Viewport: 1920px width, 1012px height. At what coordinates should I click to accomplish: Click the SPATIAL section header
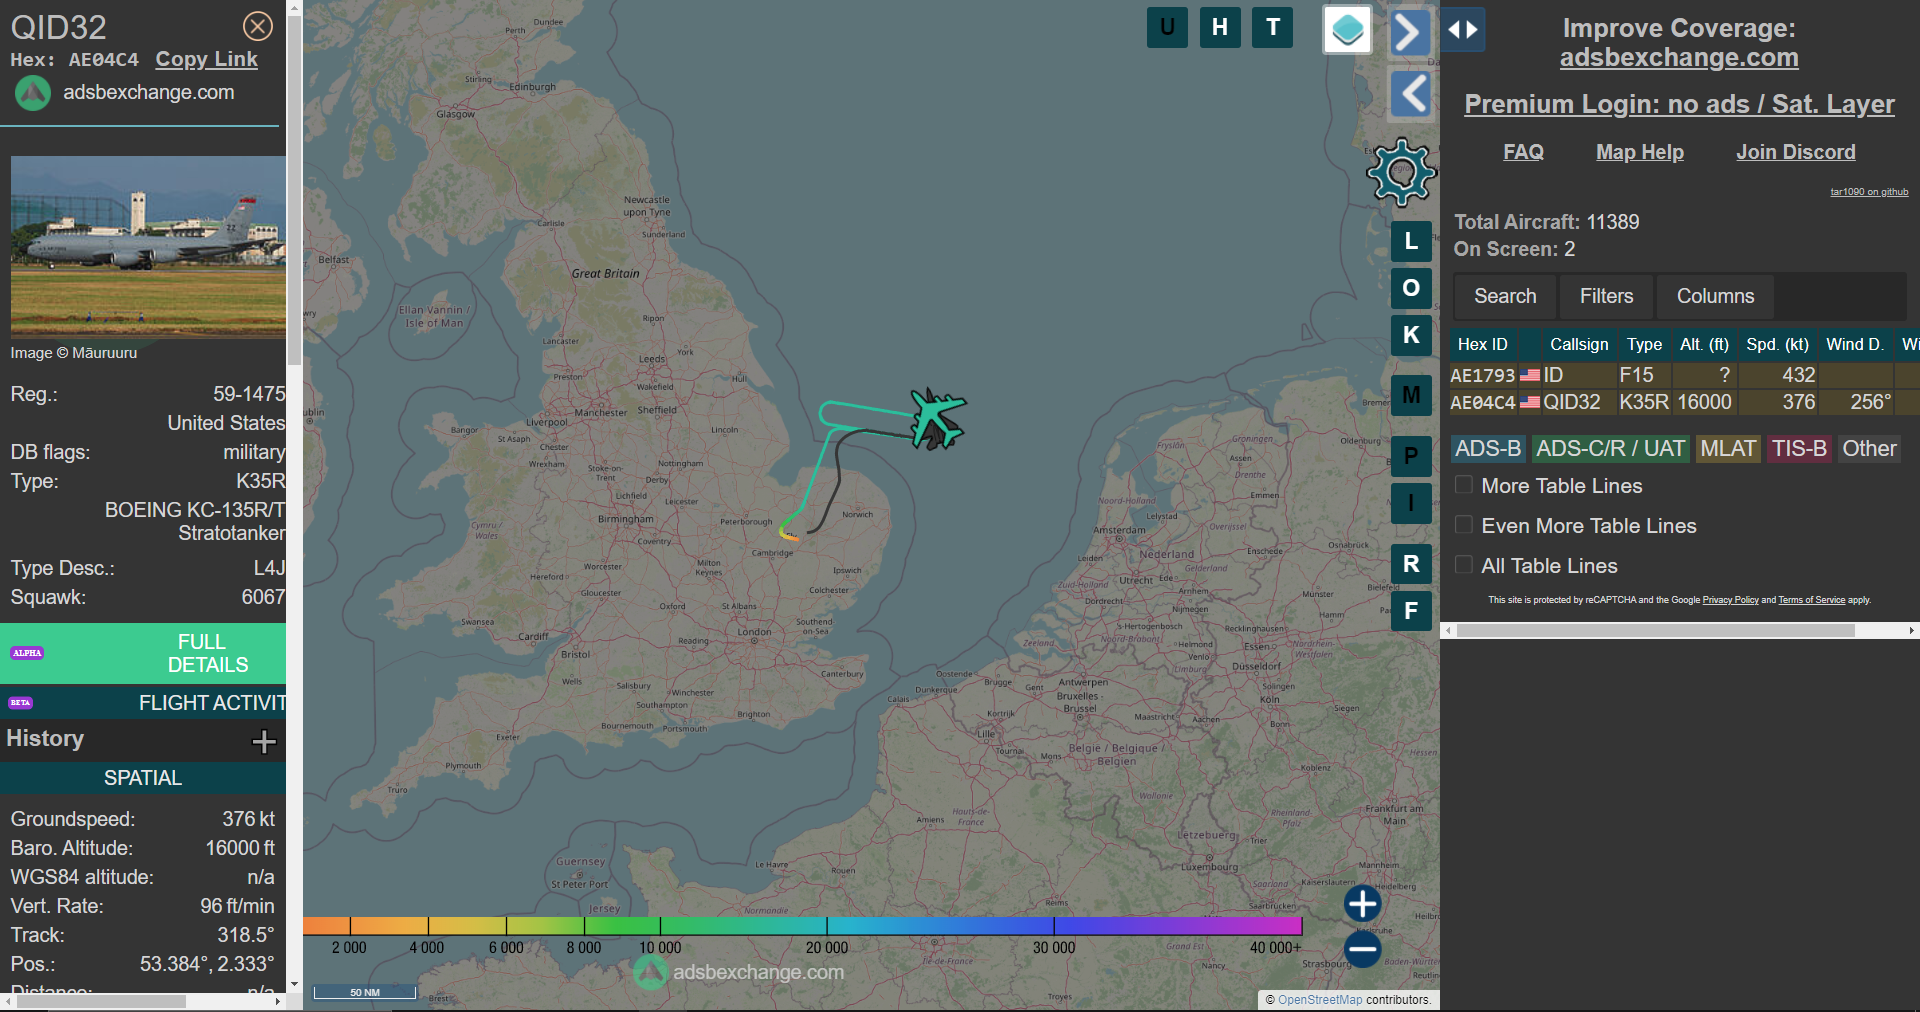pos(143,778)
